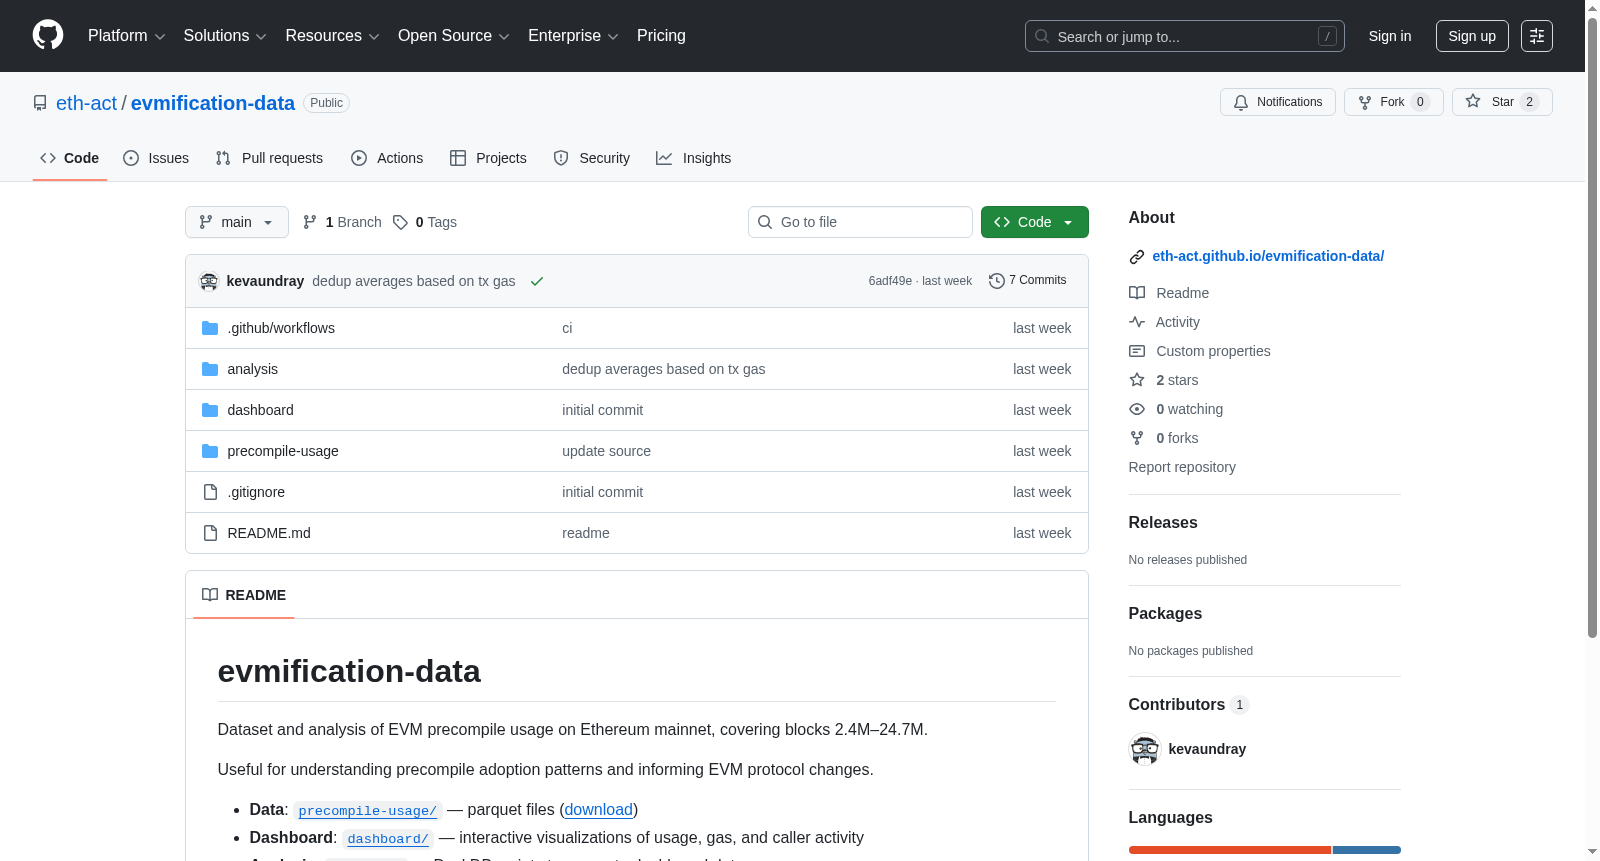
Task: Open the eth-act.github.io/evmification-data/ website link
Action: (1268, 256)
